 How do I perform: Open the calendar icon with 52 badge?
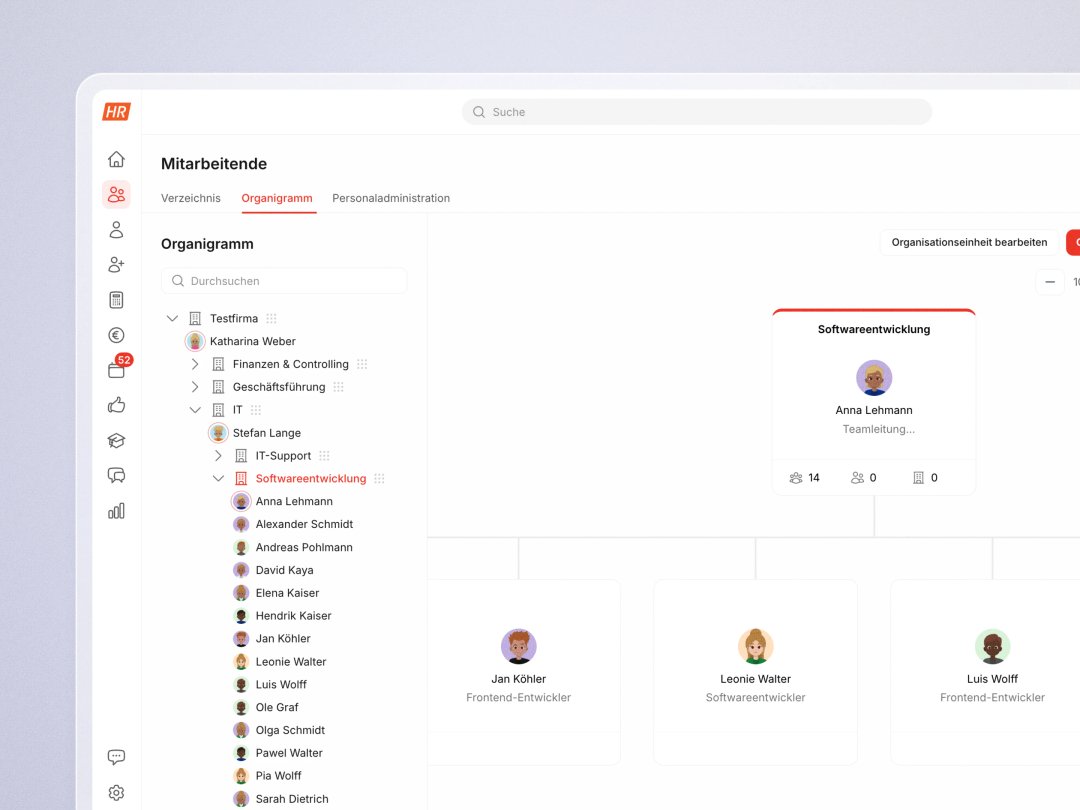point(116,370)
